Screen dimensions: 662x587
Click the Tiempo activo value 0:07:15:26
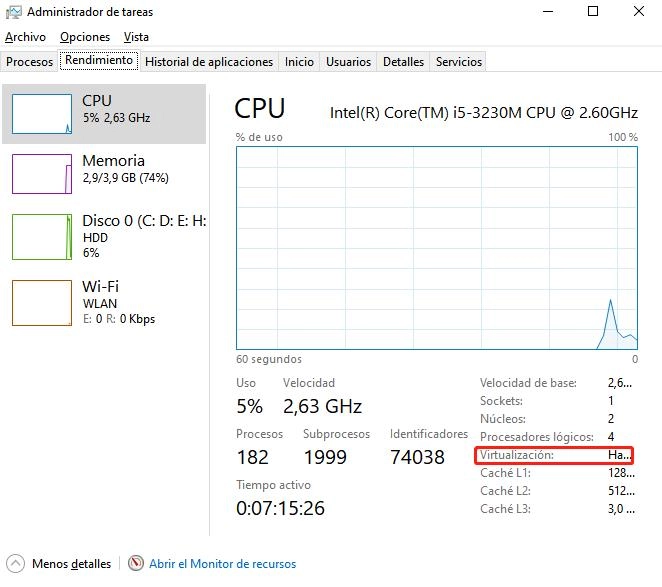pyautogui.click(x=280, y=508)
